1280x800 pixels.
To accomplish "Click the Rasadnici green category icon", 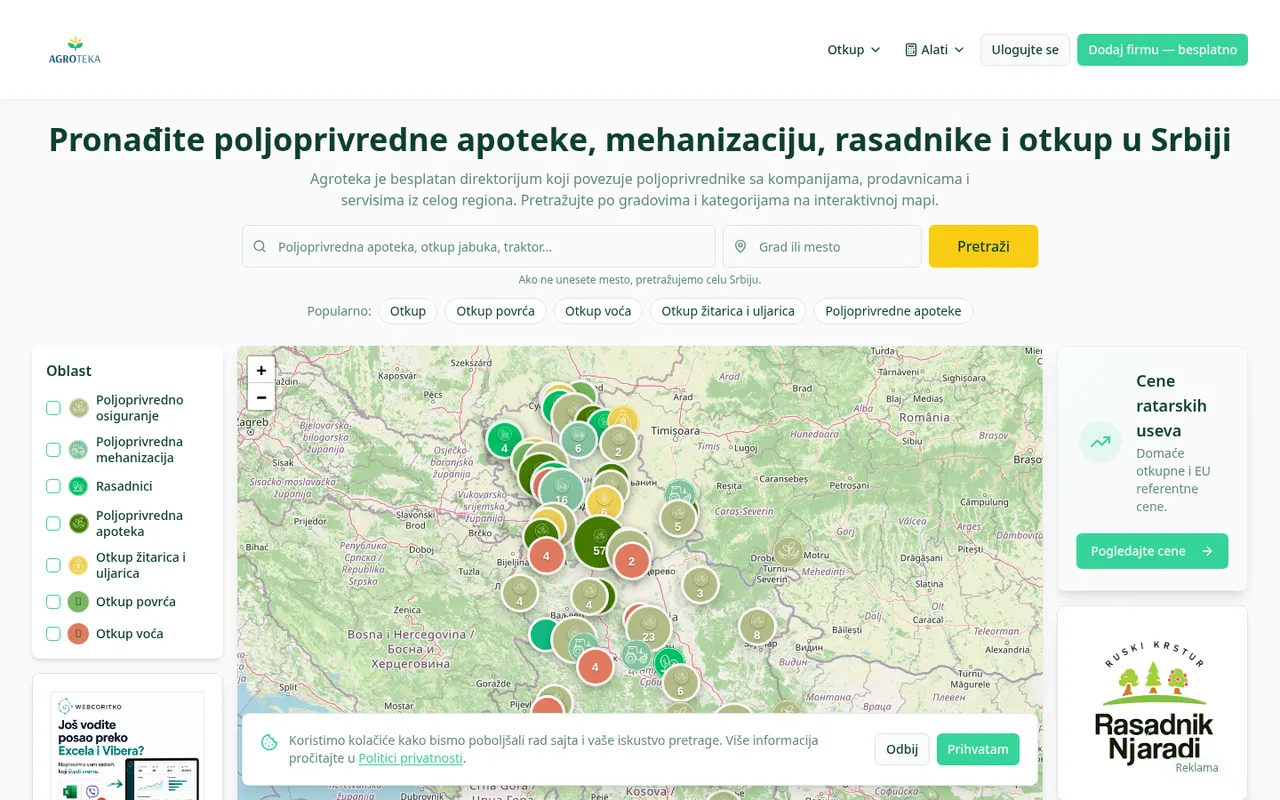I will coord(79,486).
